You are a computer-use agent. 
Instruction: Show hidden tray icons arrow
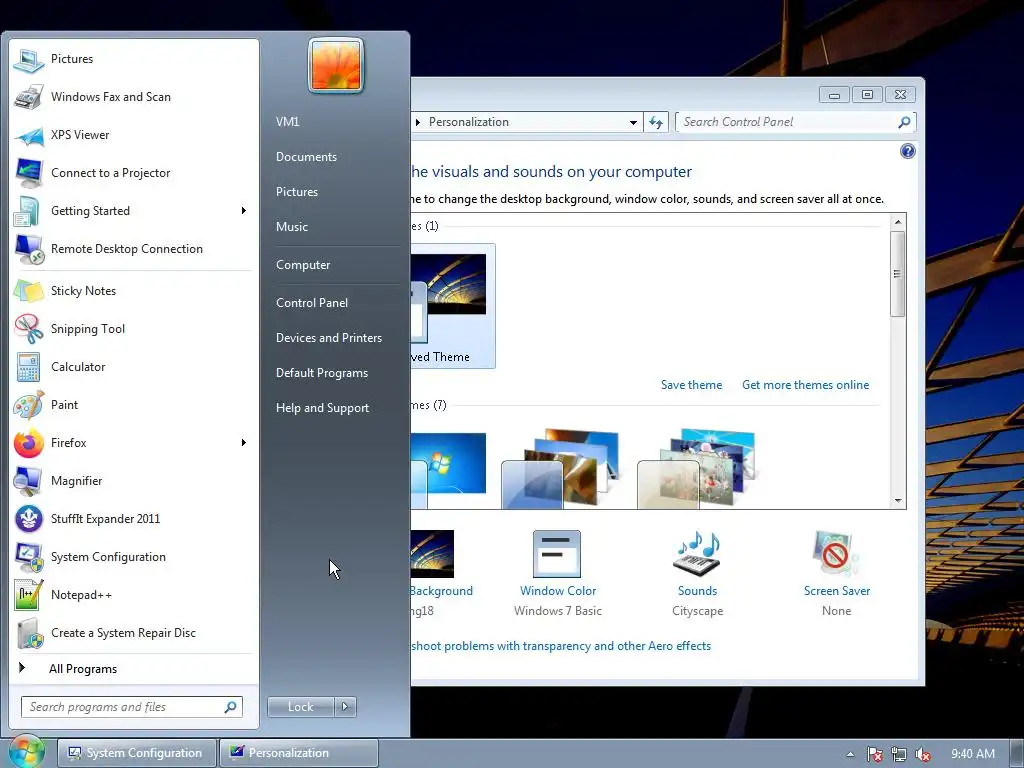(850, 754)
